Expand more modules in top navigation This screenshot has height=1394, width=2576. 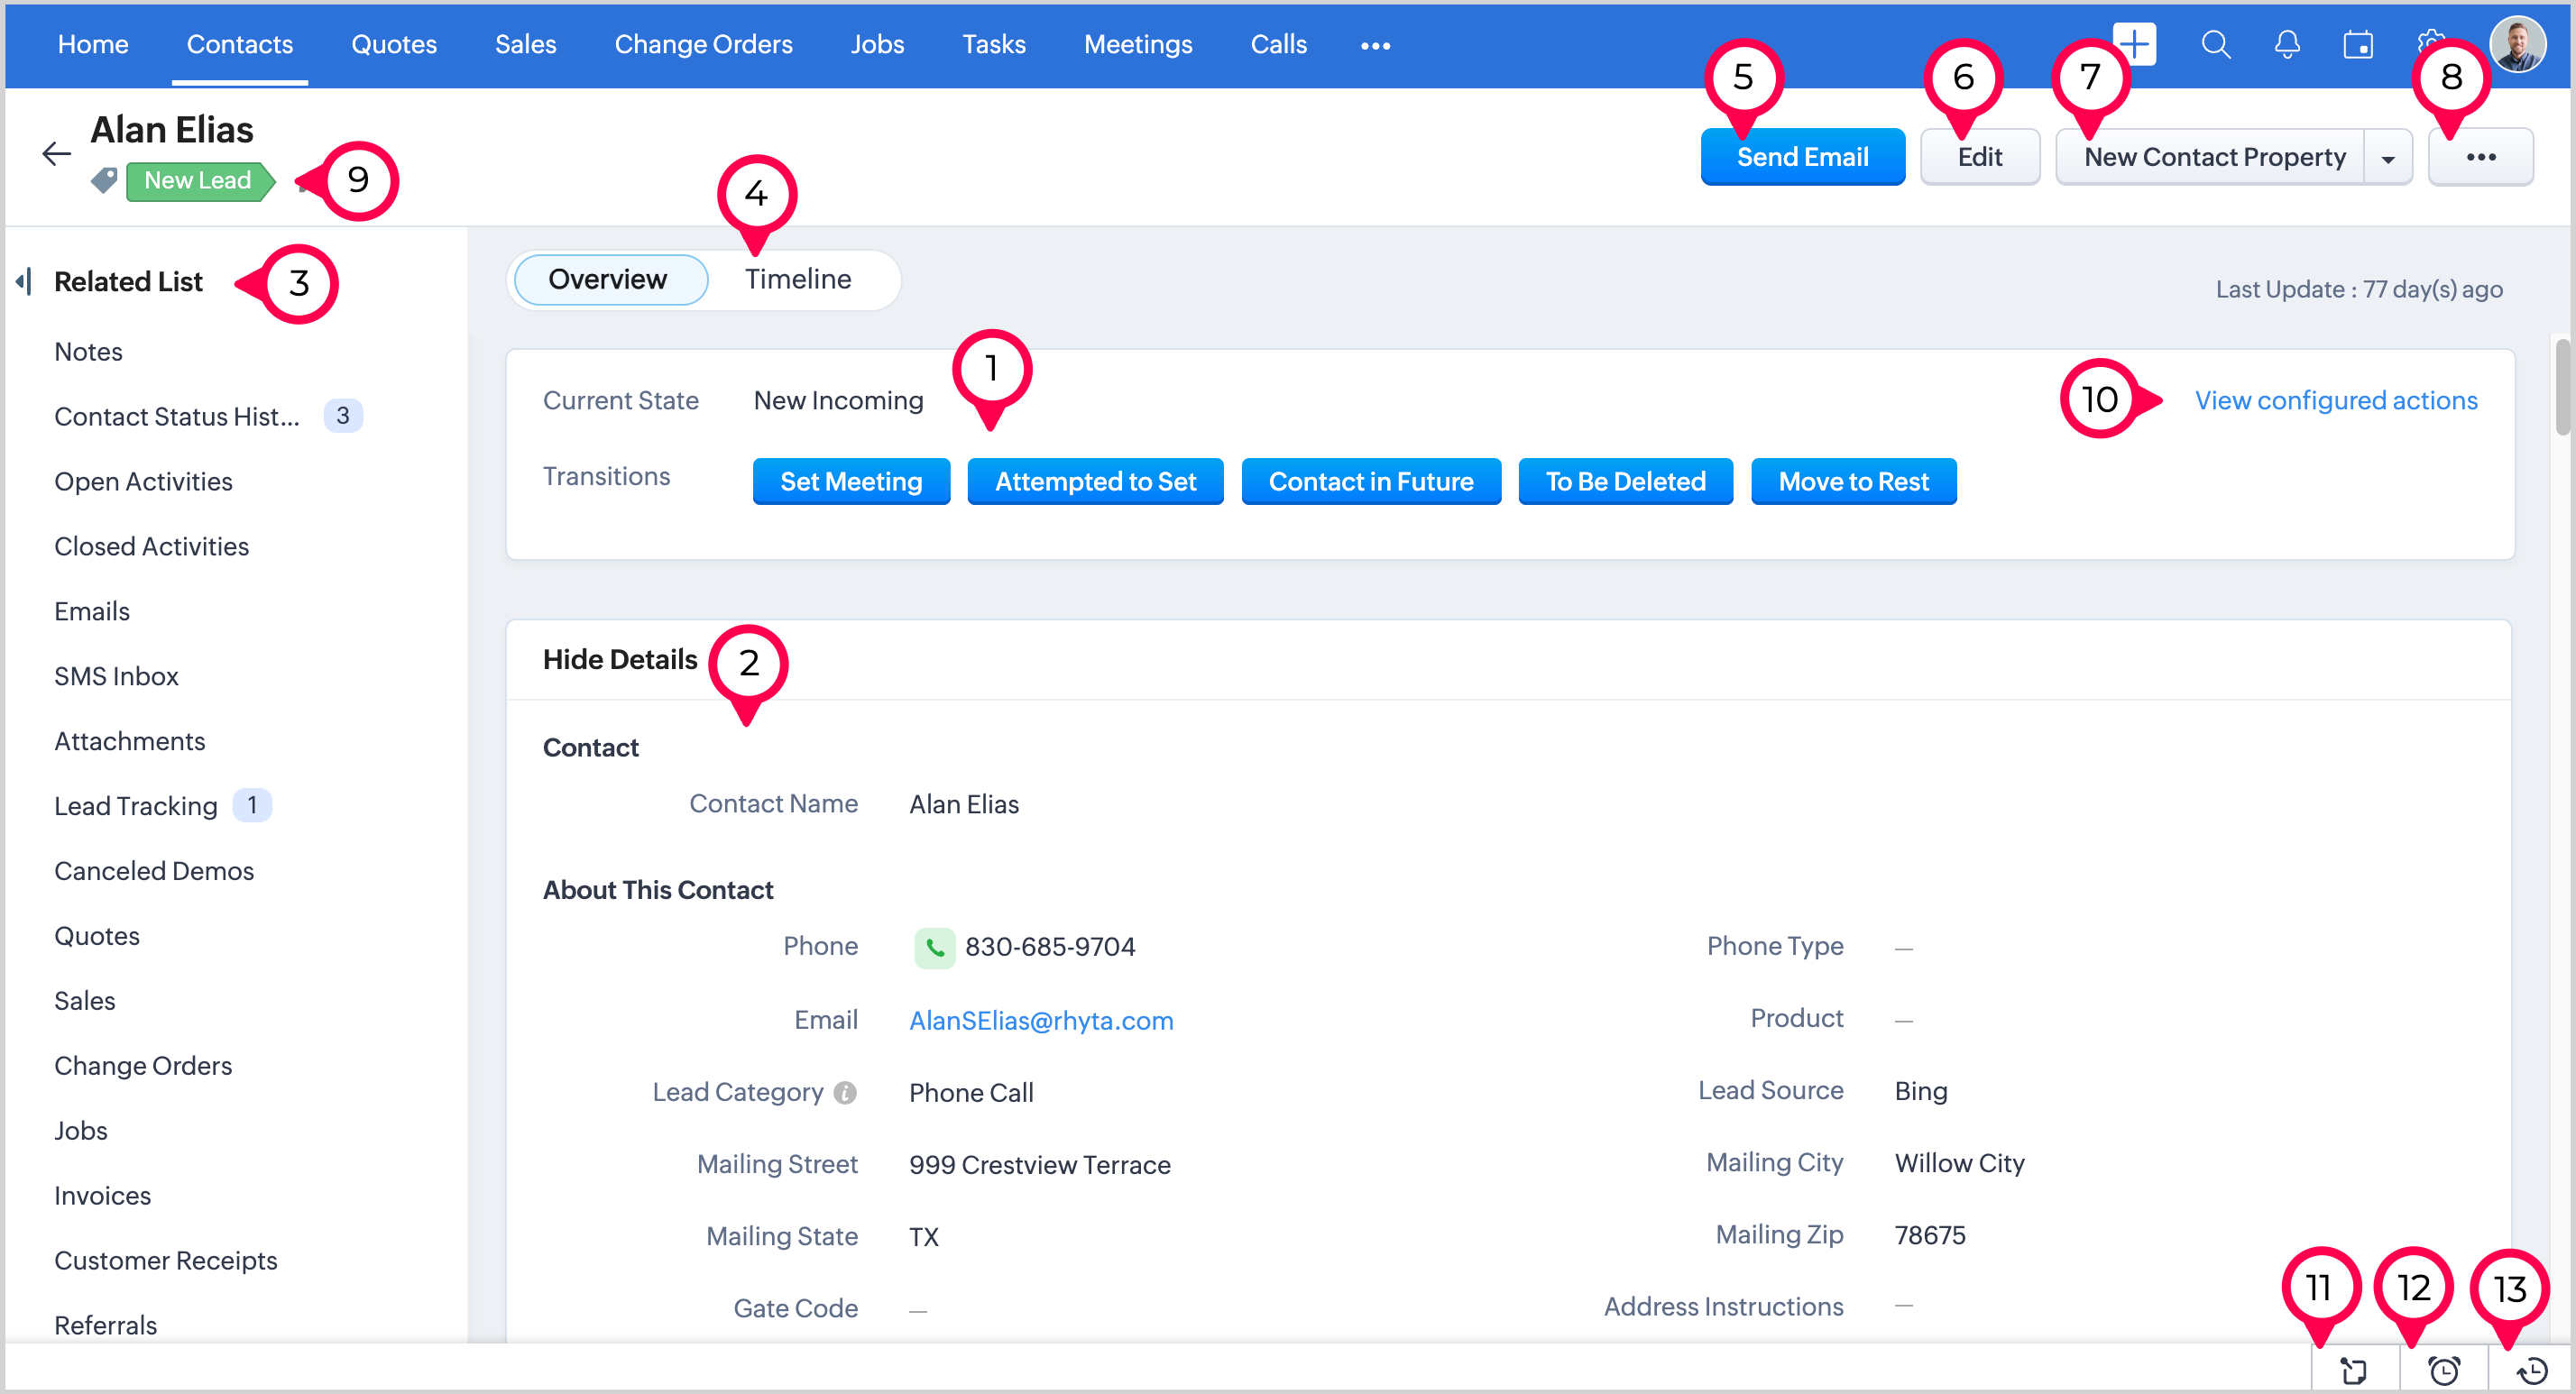[1375, 46]
